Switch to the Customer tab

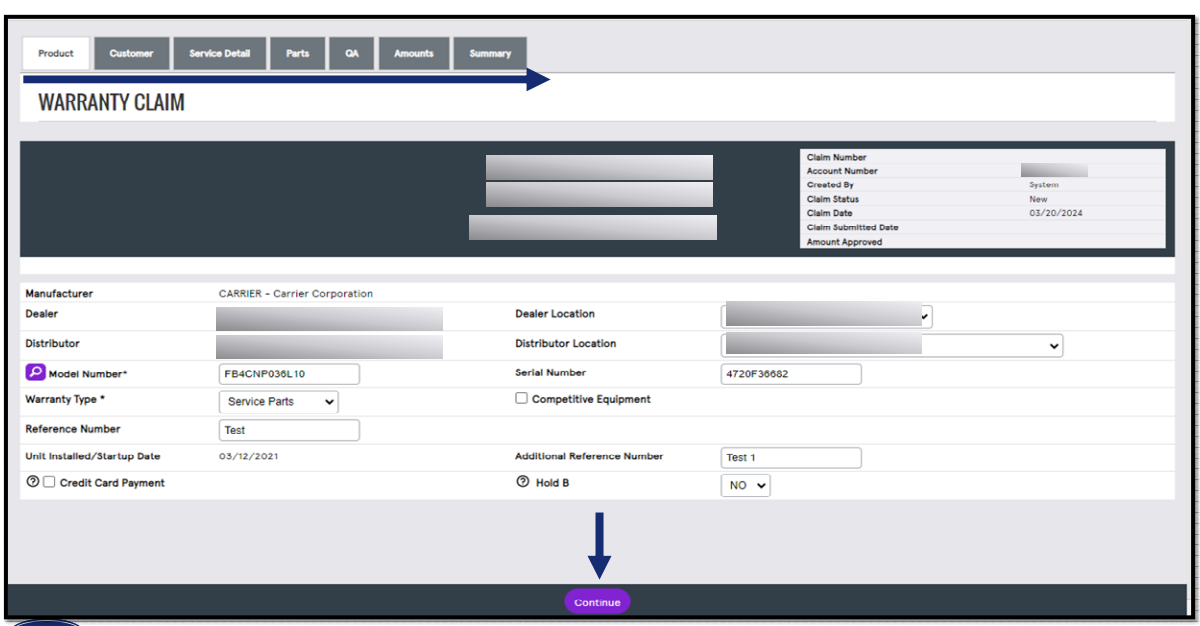[x=131, y=52]
